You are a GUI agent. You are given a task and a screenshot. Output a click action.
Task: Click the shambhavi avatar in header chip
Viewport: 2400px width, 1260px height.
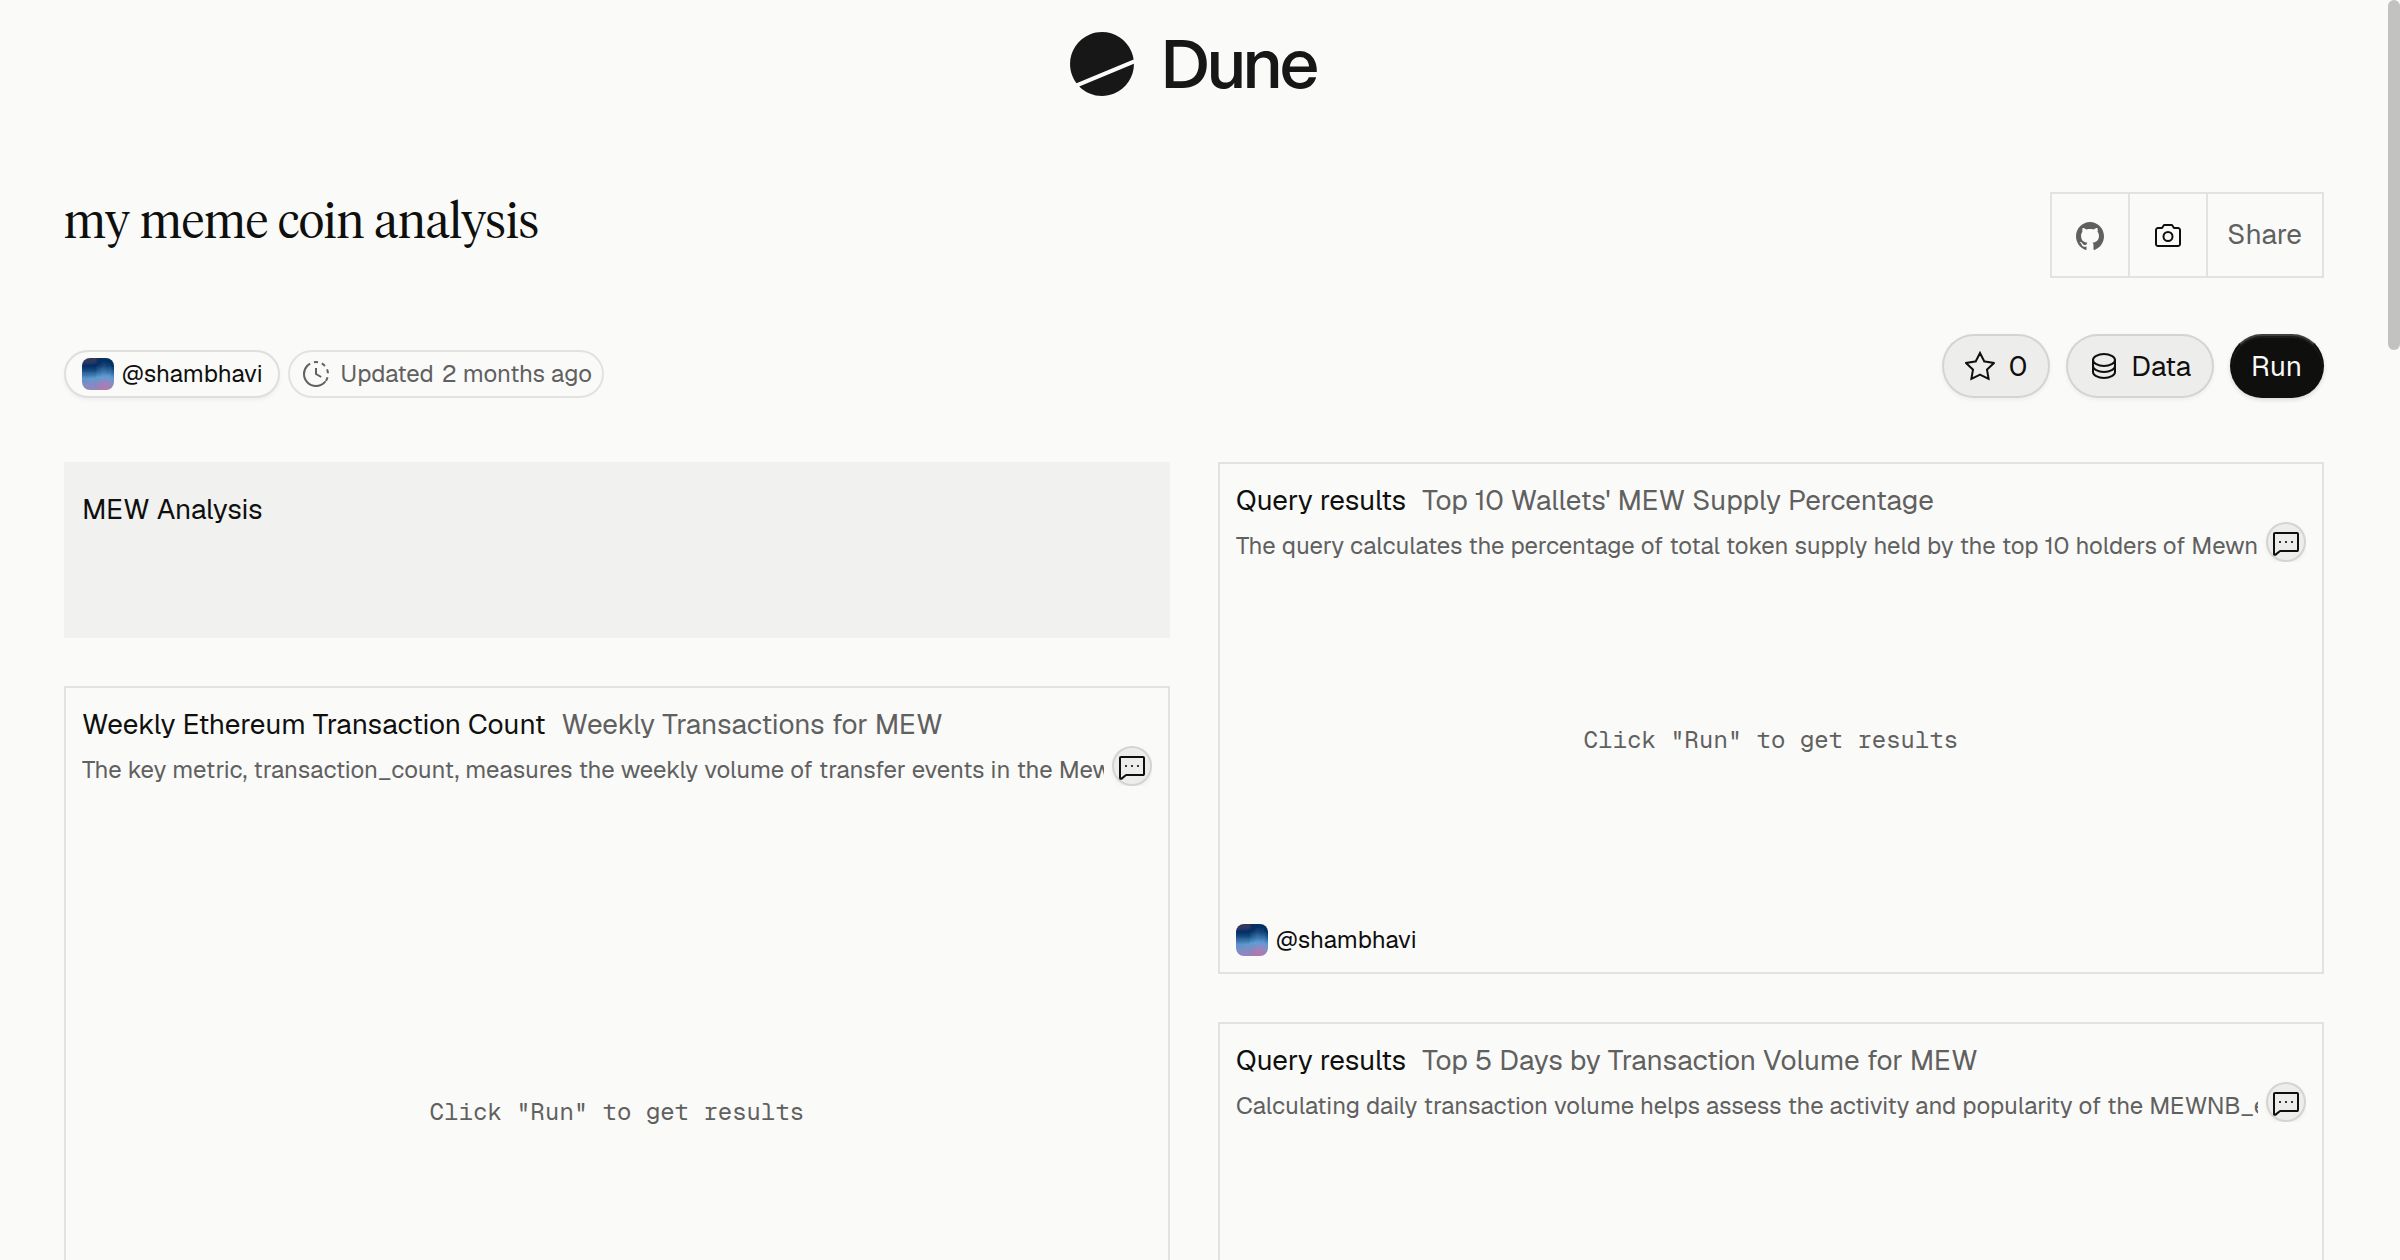pos(97,374)
